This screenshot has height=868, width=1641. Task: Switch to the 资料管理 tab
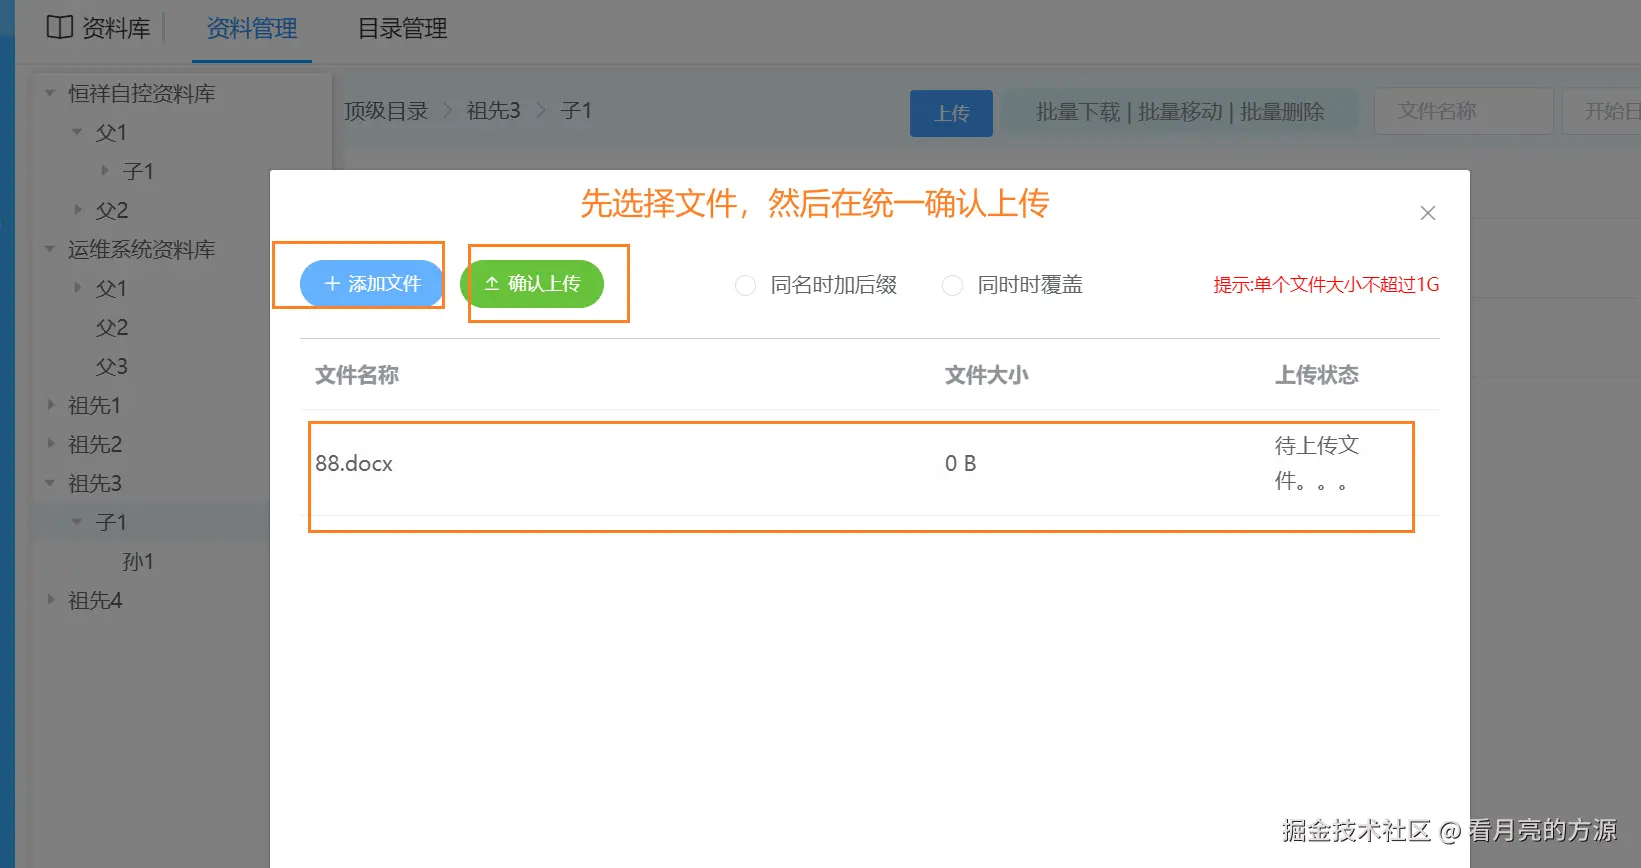(252, 28)
